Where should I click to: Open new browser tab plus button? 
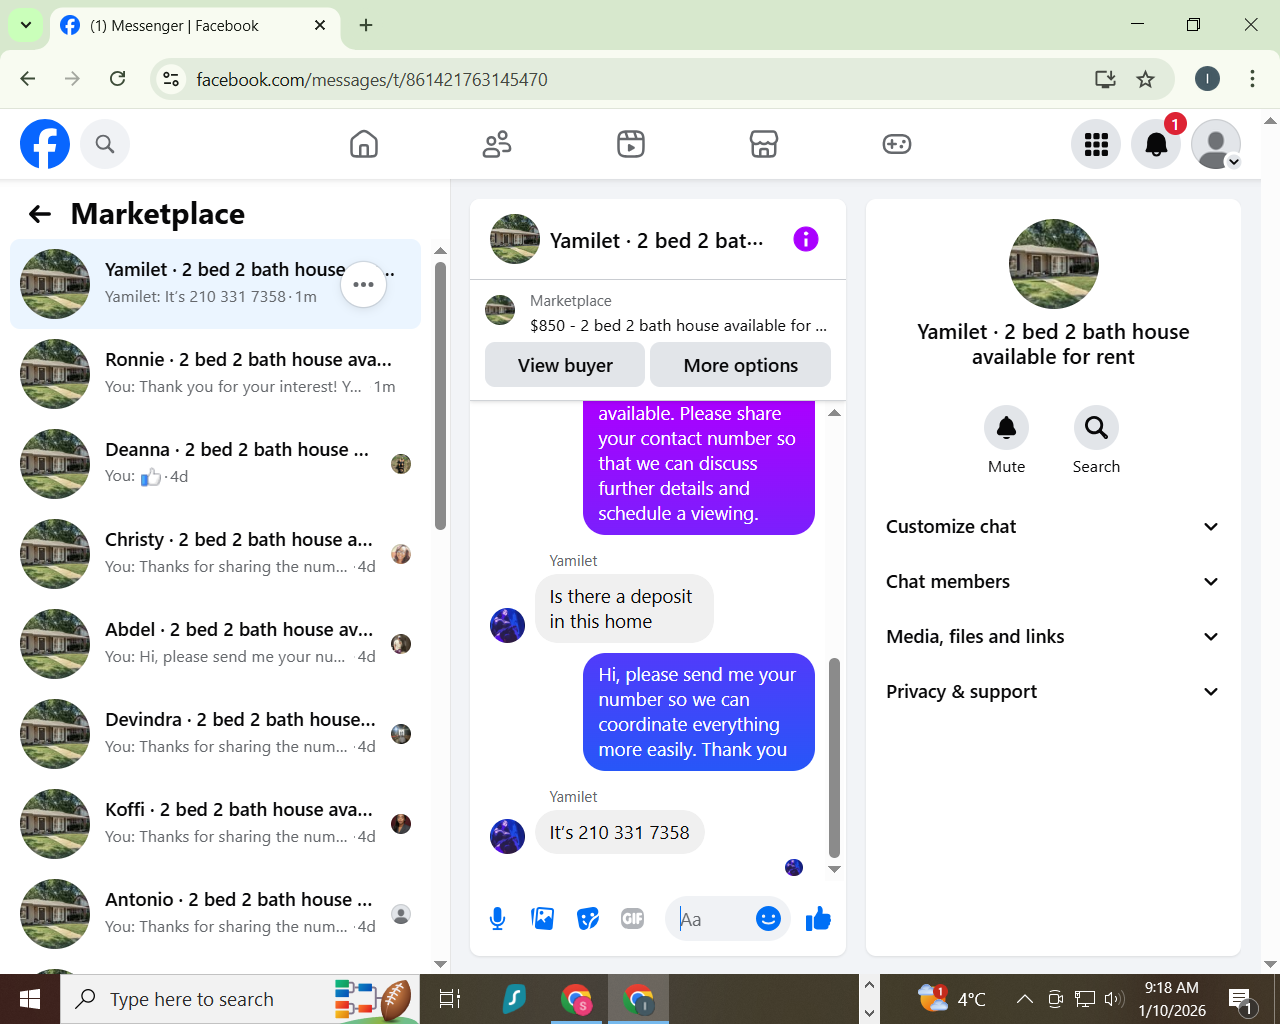[x=366, y=25]
